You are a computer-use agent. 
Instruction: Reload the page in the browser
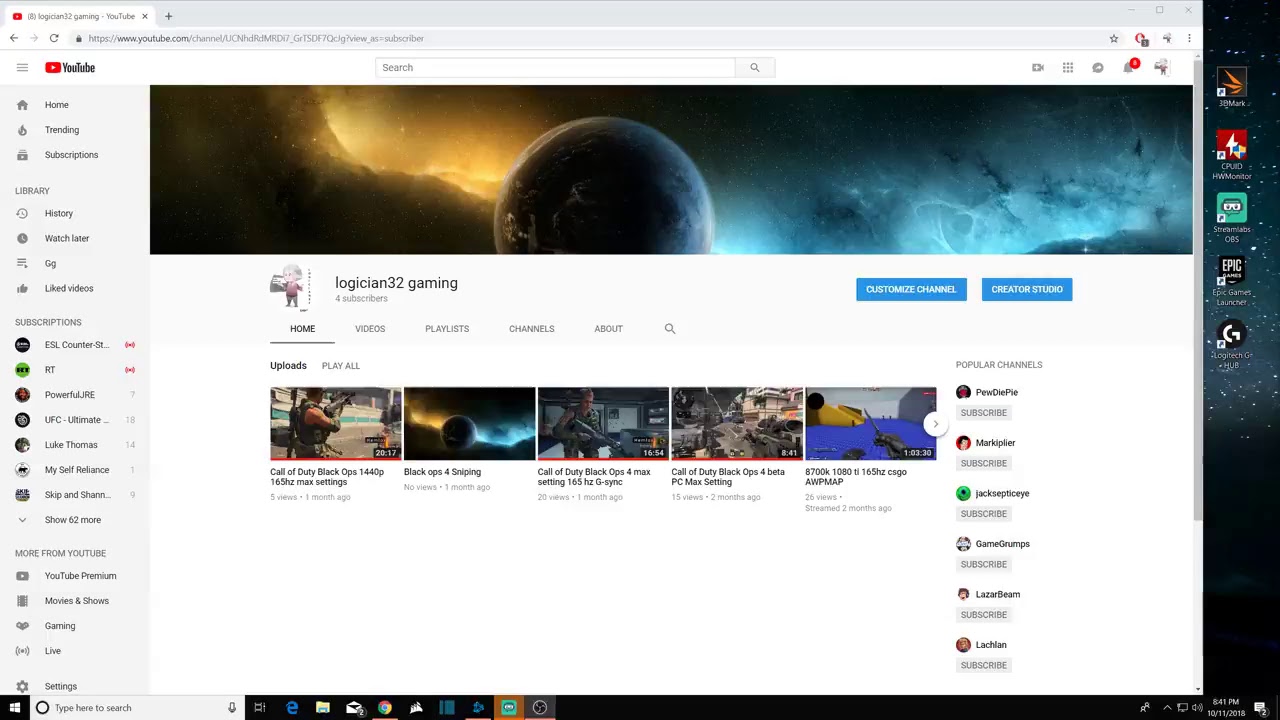click(x=54, y=38)
